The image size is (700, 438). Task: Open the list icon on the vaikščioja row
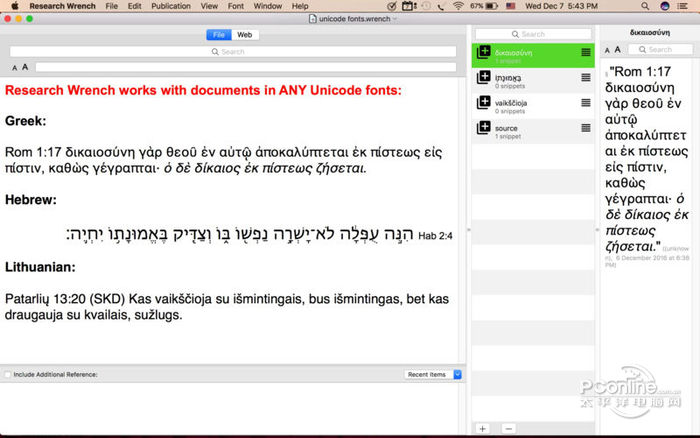coord(586,103)
